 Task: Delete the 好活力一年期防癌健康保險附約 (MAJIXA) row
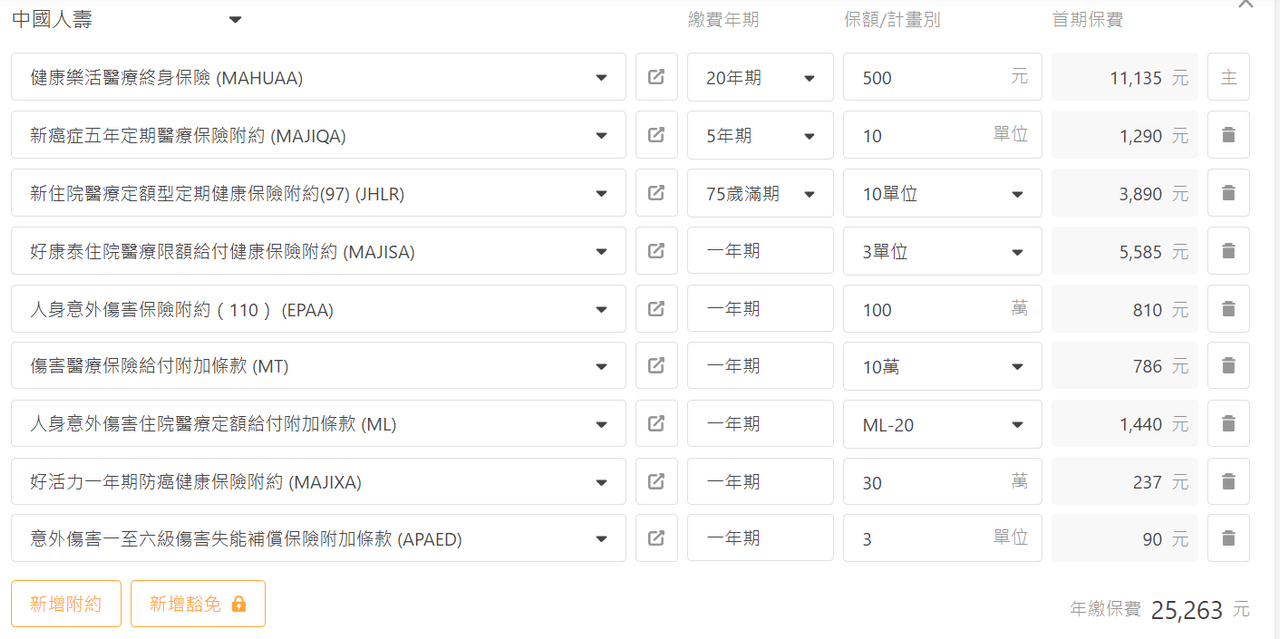[1228, 482]
